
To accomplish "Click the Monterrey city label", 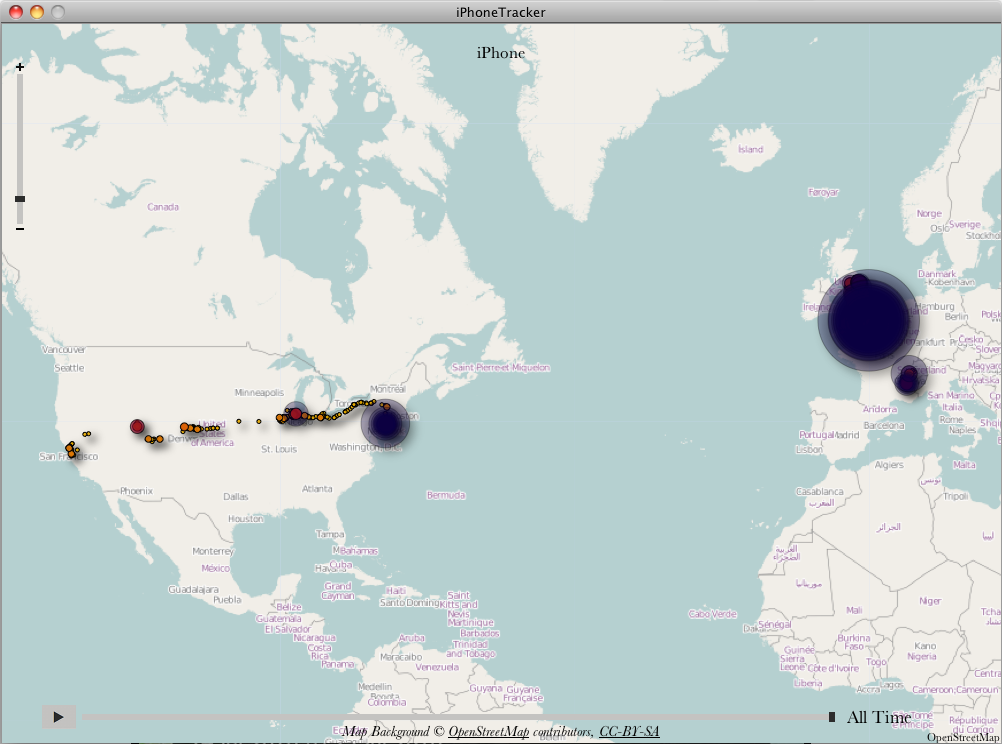I will tap(213, 551).
